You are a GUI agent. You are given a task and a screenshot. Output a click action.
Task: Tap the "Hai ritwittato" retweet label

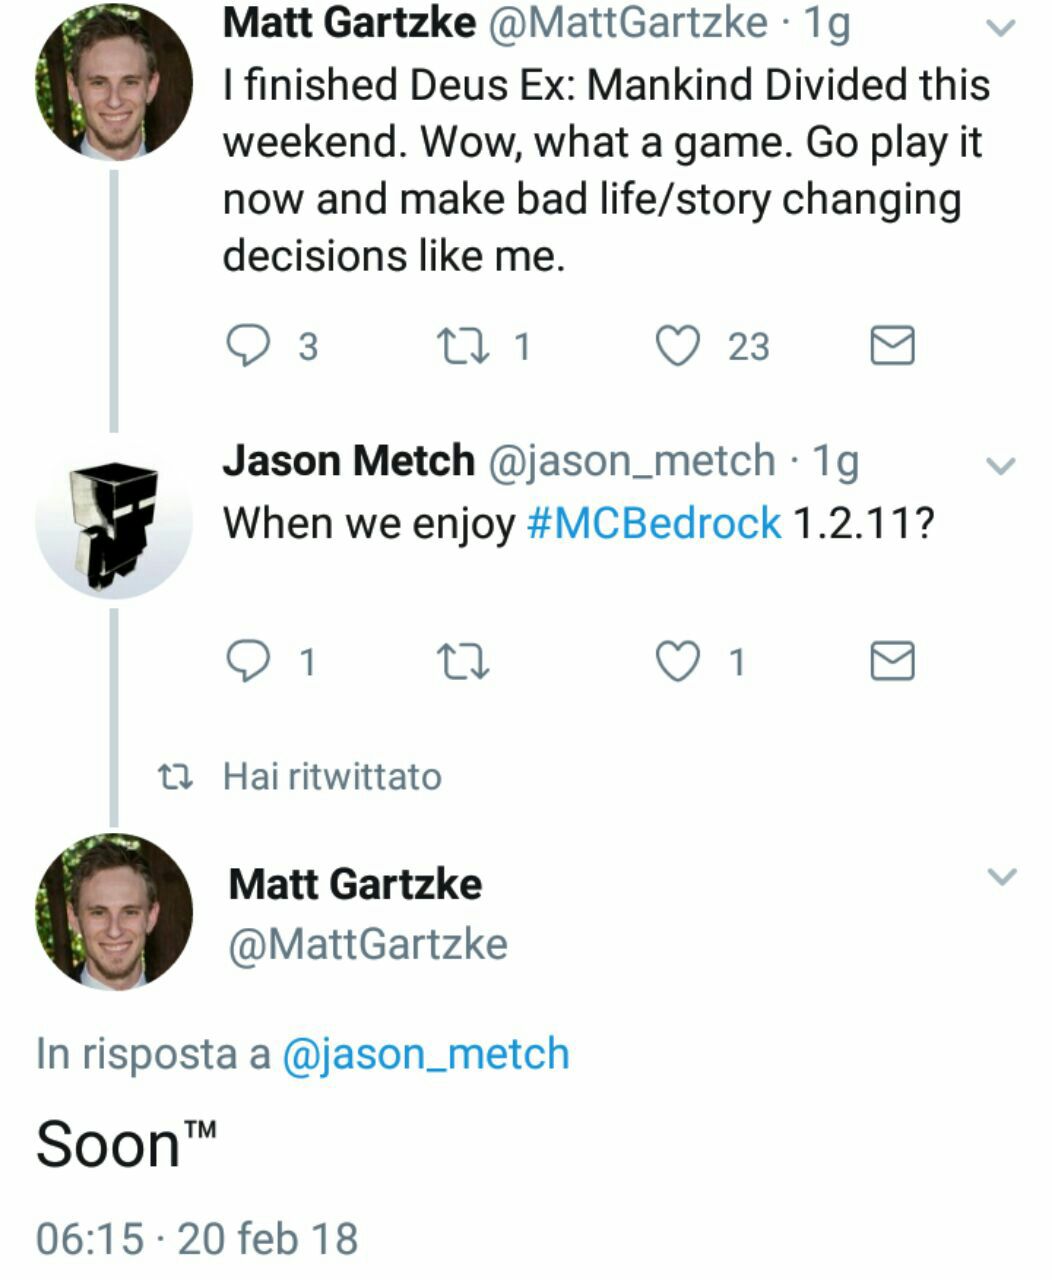(331, 776)
